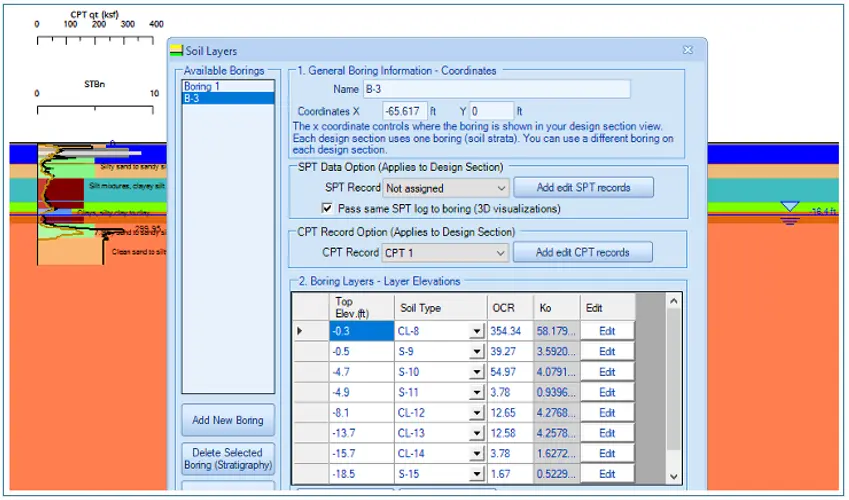Click OCR cell 354.34
The image size is (849, 500).
(510, 331)
